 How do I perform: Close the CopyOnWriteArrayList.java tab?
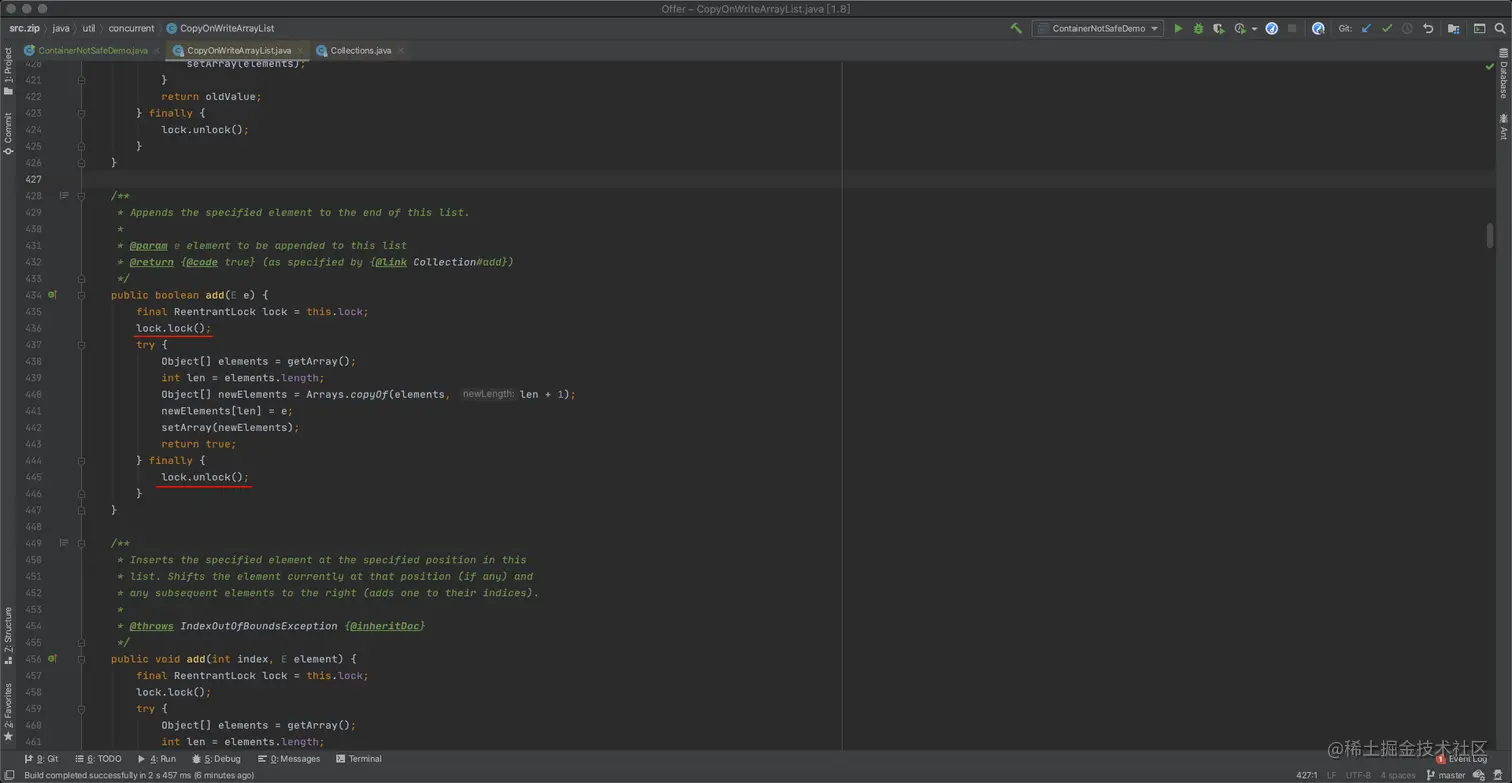pyautogui.click(x=300, y=50)
